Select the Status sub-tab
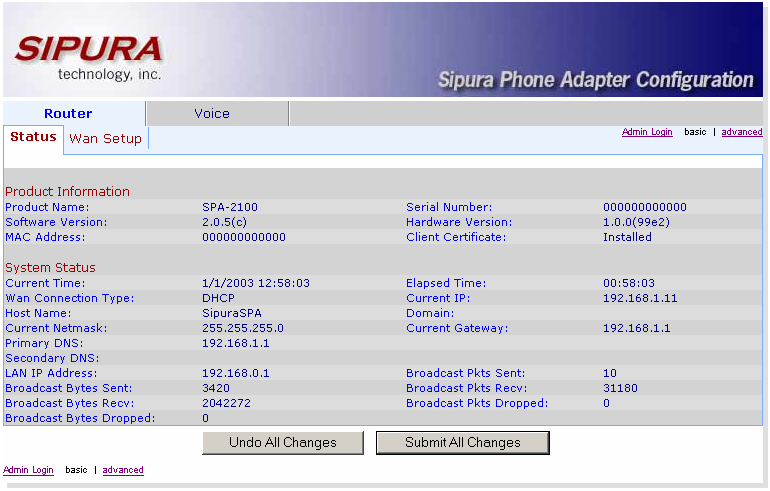The image size is (770, 491). [33, 137]
